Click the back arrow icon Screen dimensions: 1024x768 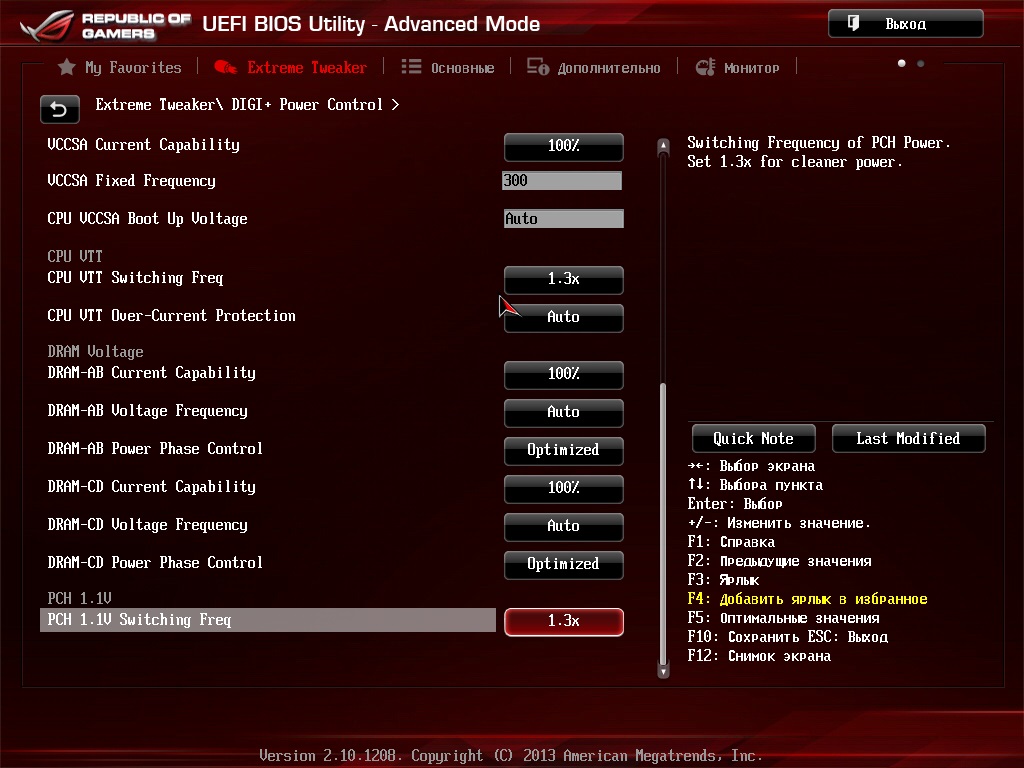pyautogui.click(x=59, y=109)
